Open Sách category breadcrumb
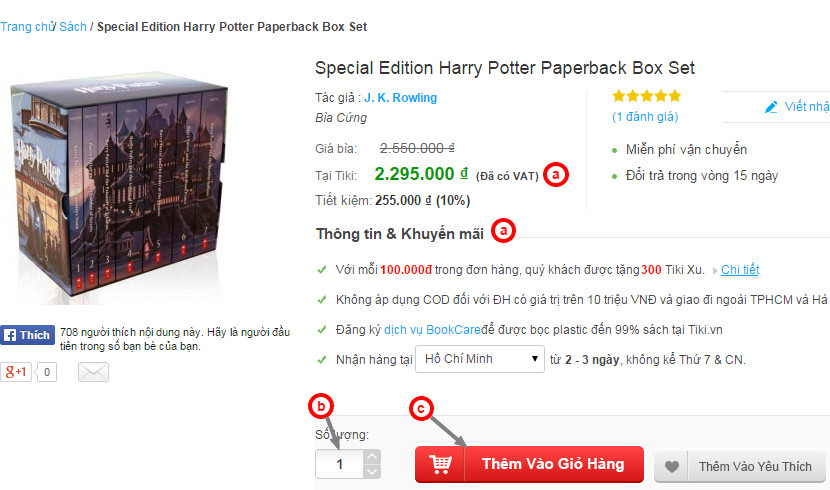 73,26
